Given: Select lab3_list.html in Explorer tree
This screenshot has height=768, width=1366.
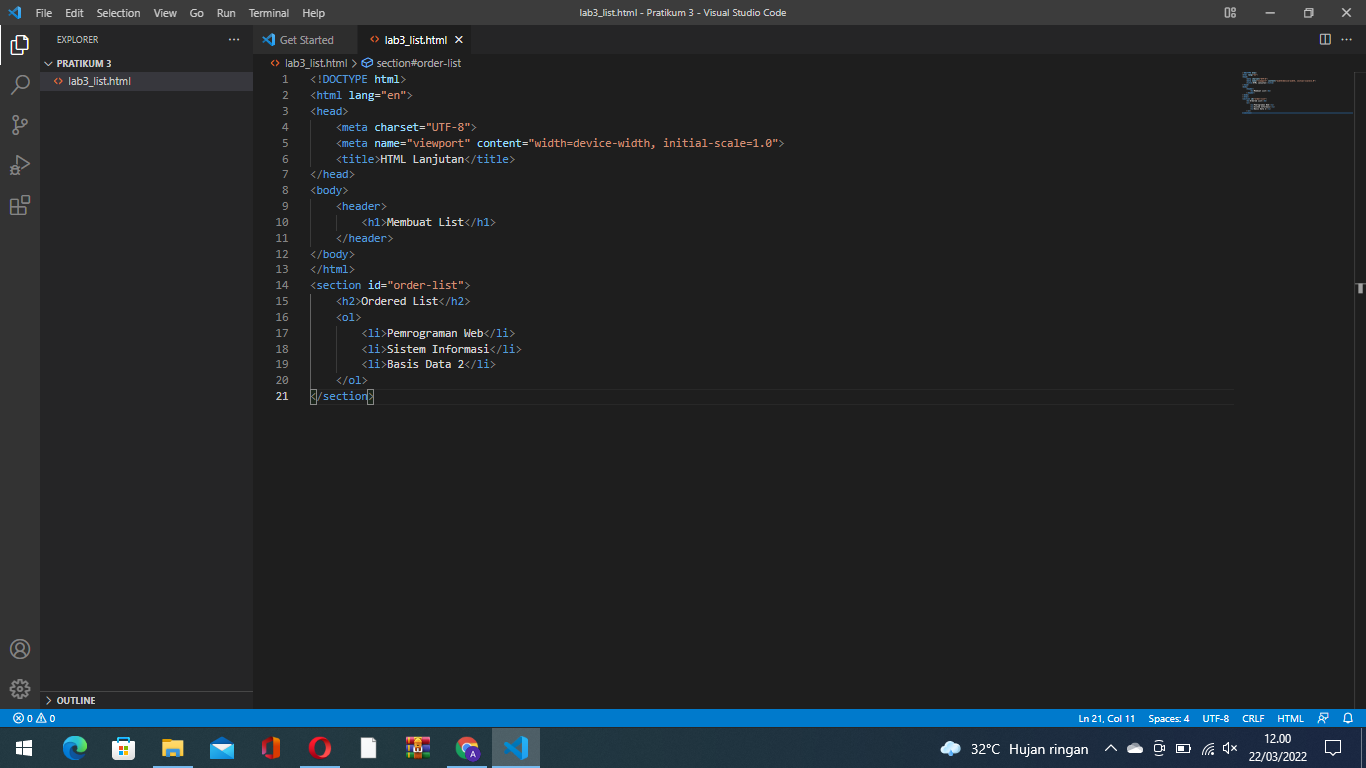Looking at the screenshot, I should click(146, 81).
